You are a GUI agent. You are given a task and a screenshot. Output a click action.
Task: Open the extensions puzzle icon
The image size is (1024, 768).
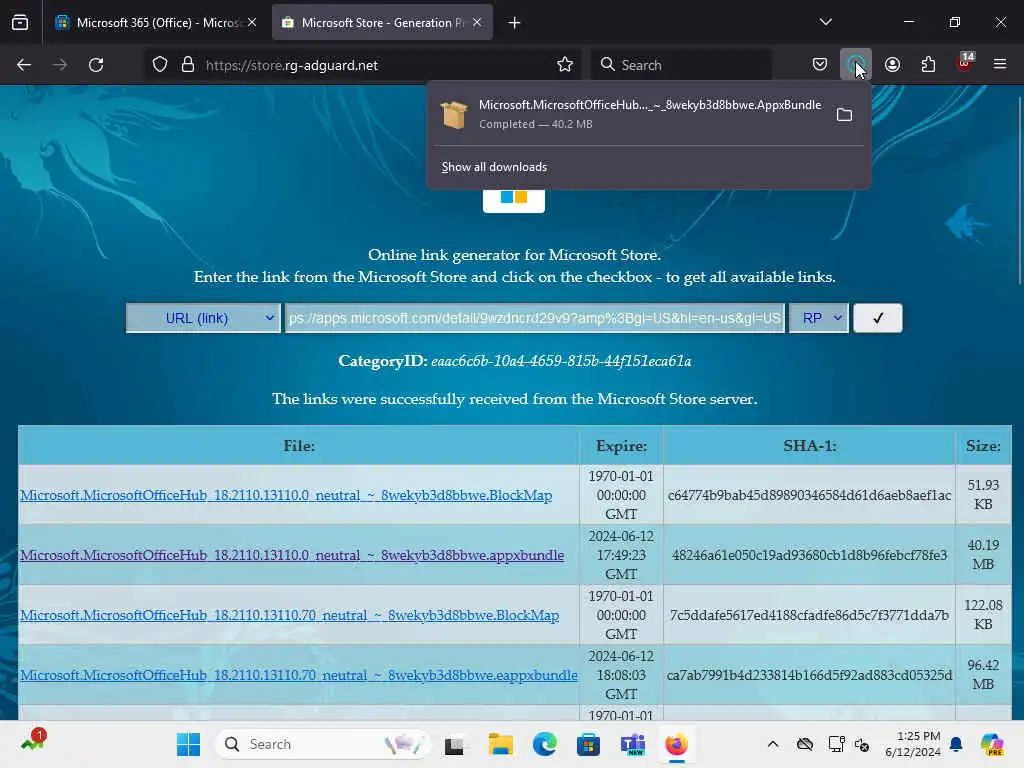[928, 65]
